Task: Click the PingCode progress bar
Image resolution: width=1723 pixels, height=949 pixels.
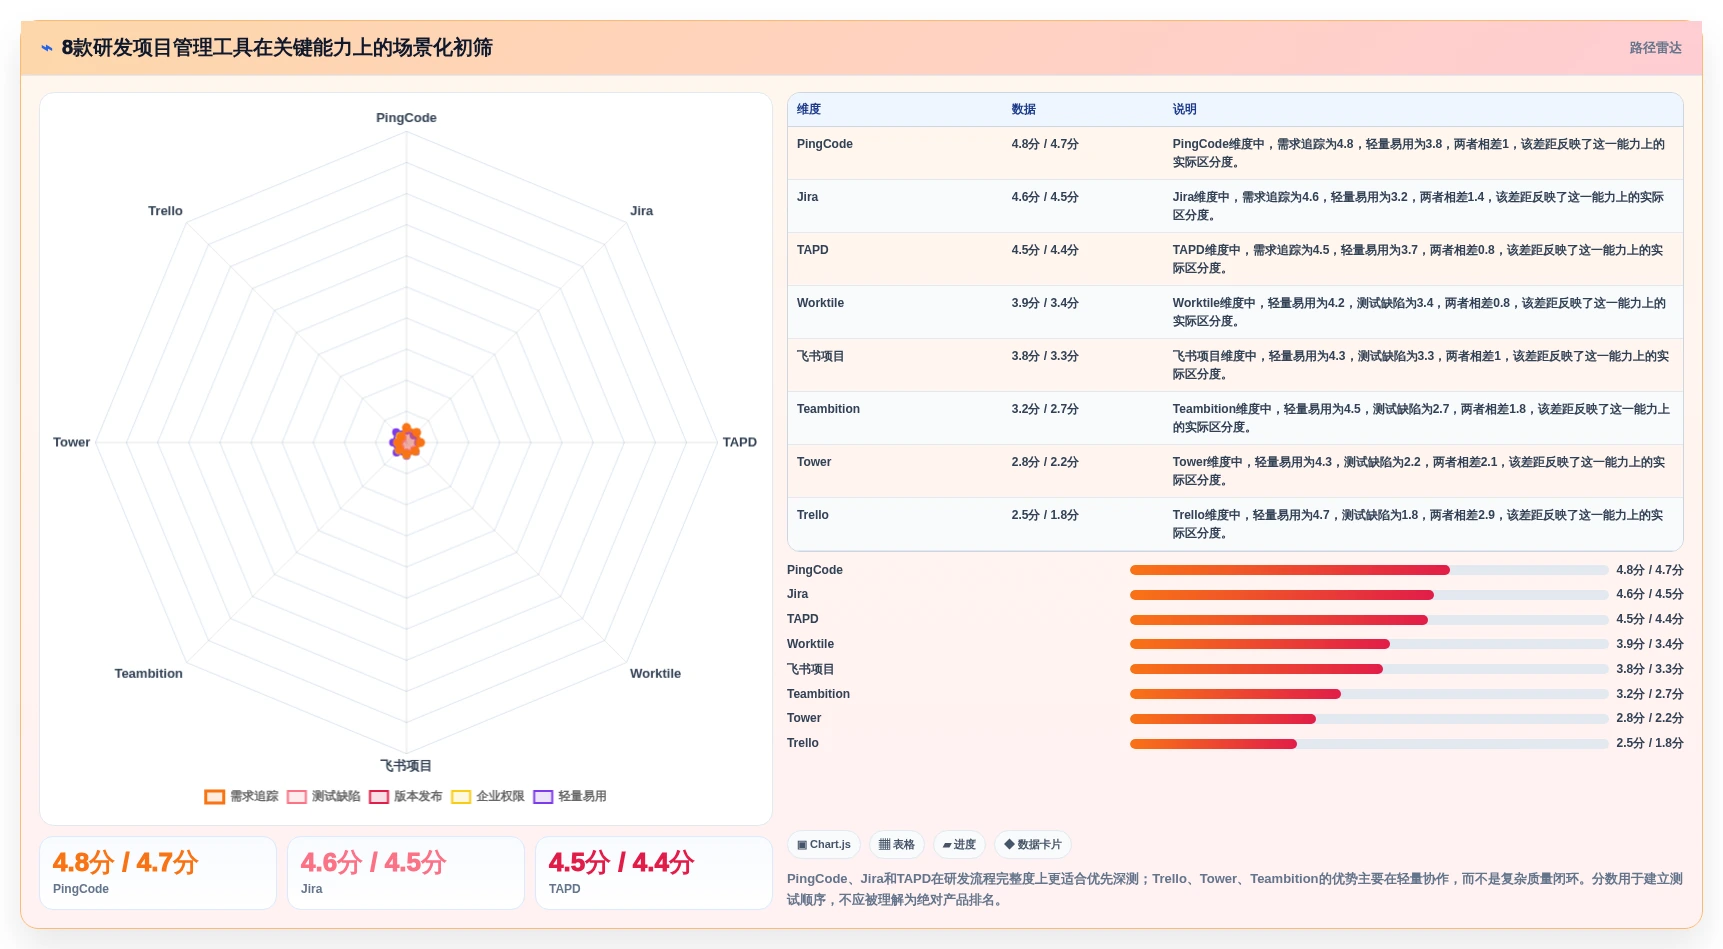Action: click(x=1369, y=570)
